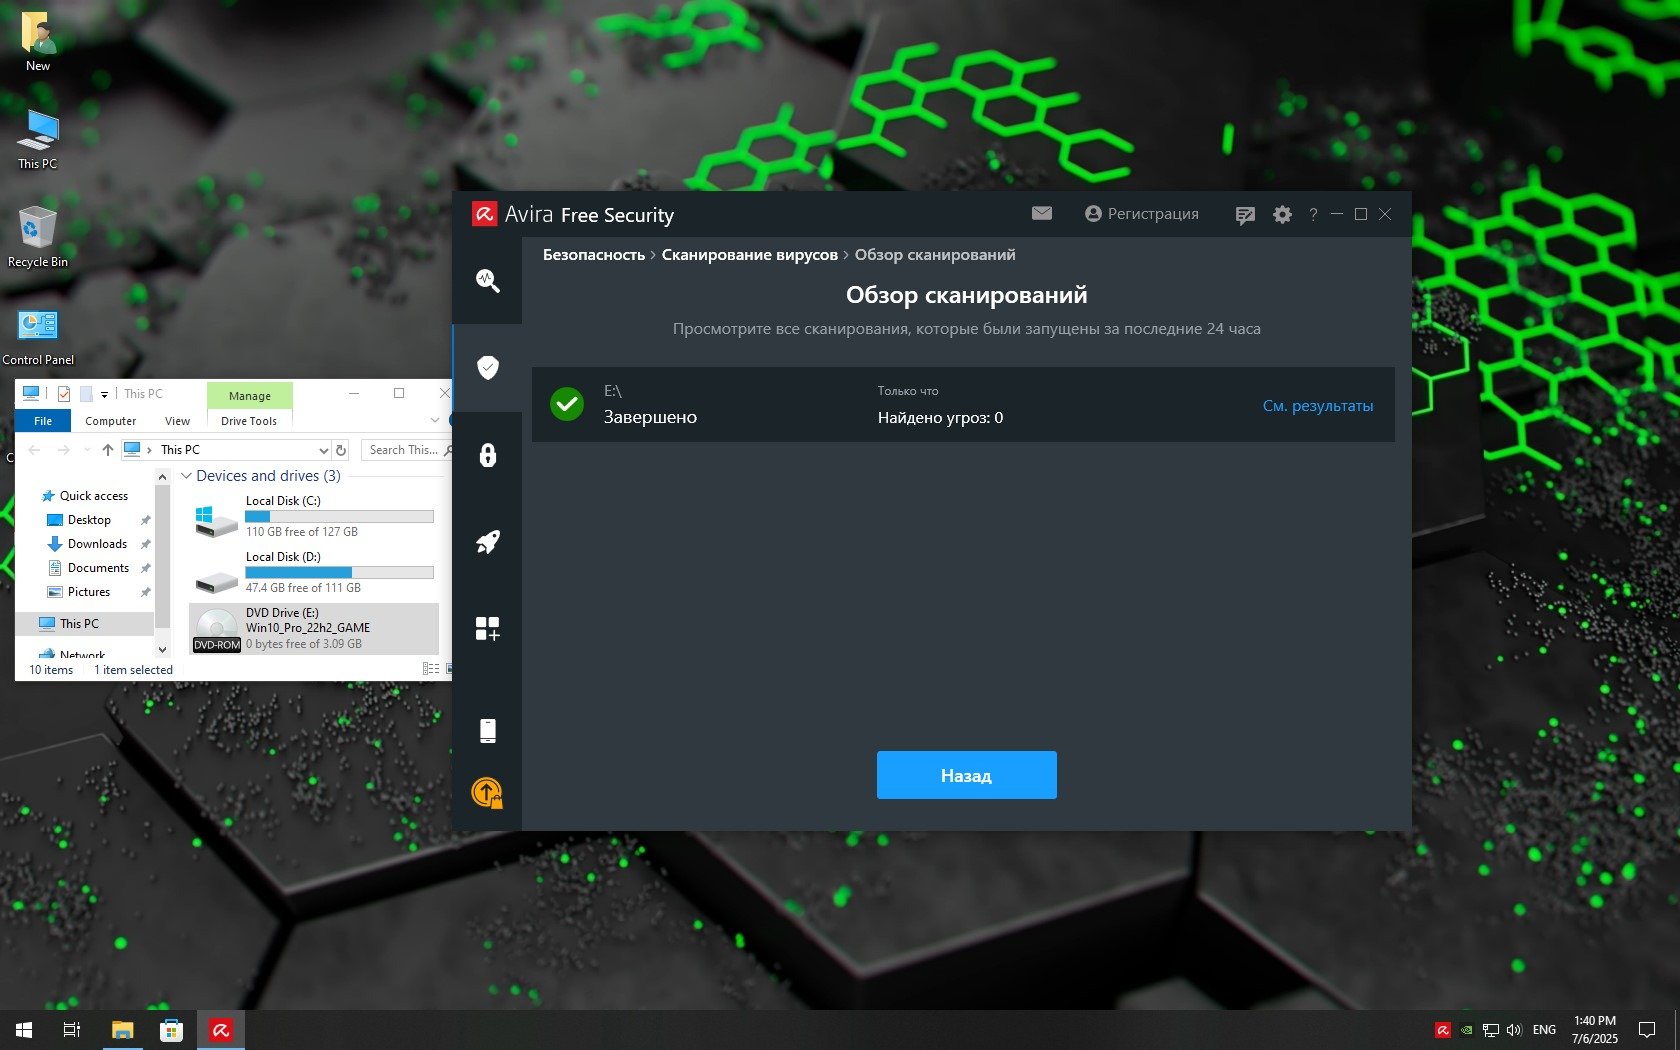Screen dimensions: 1680x1050
Task: Open Avira Performance rocket sidebar icon
Action: click(487, 542)
